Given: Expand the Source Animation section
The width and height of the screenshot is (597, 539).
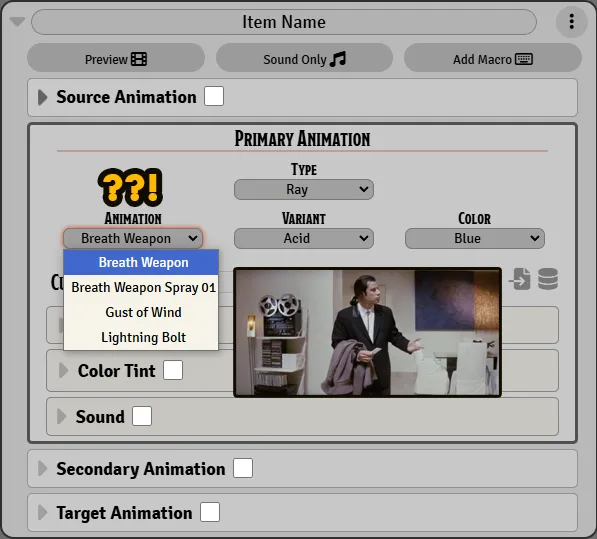Looking at the screenshot, I should [x=43, y=97].
